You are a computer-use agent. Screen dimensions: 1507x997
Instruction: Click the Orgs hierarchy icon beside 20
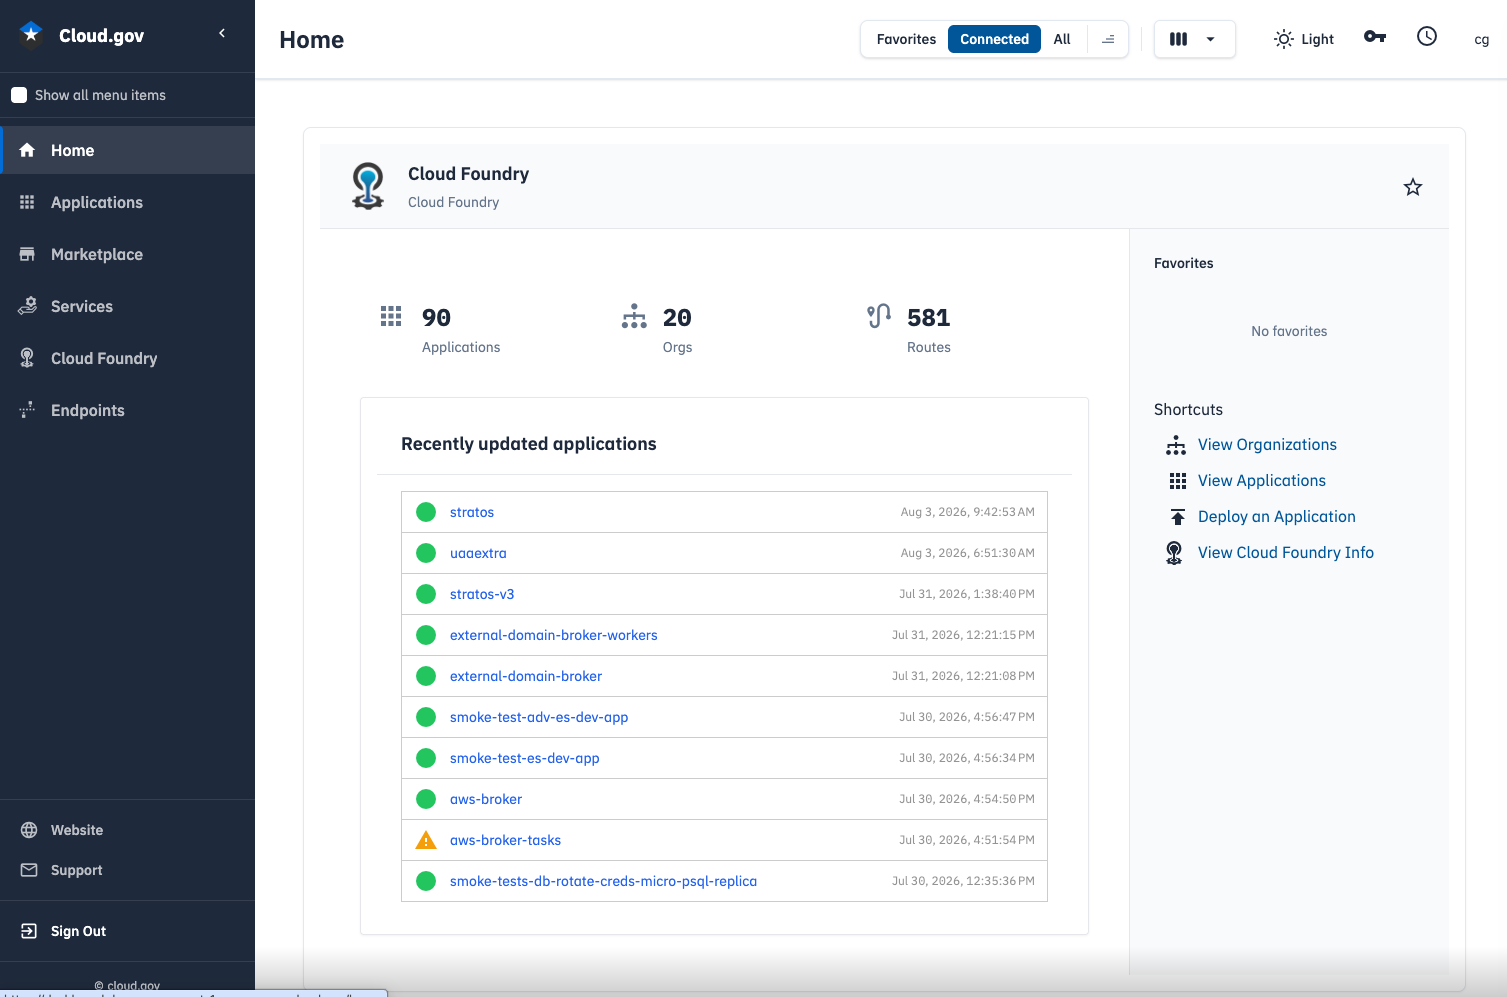[634, 317]
